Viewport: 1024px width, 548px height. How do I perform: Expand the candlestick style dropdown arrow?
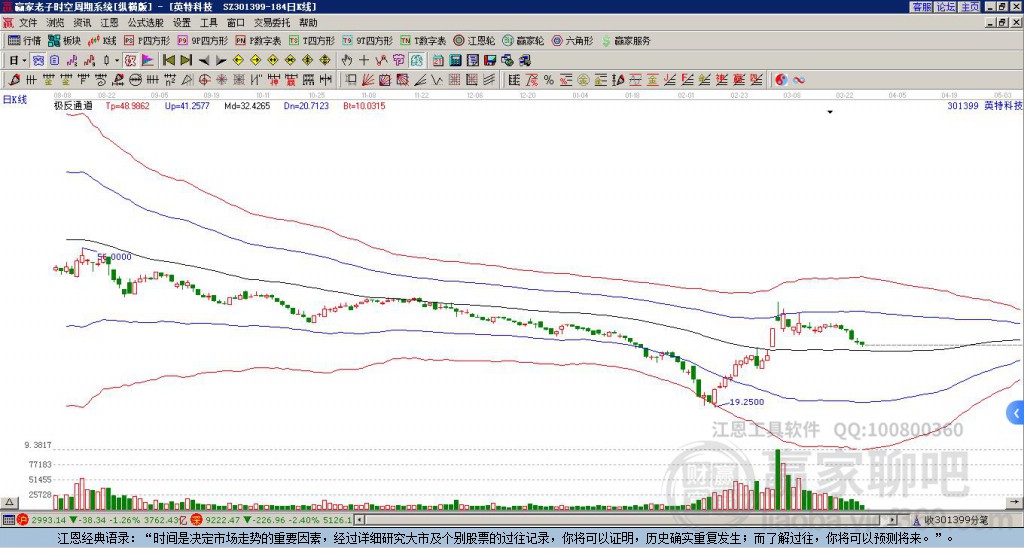(x=117, y=61)
